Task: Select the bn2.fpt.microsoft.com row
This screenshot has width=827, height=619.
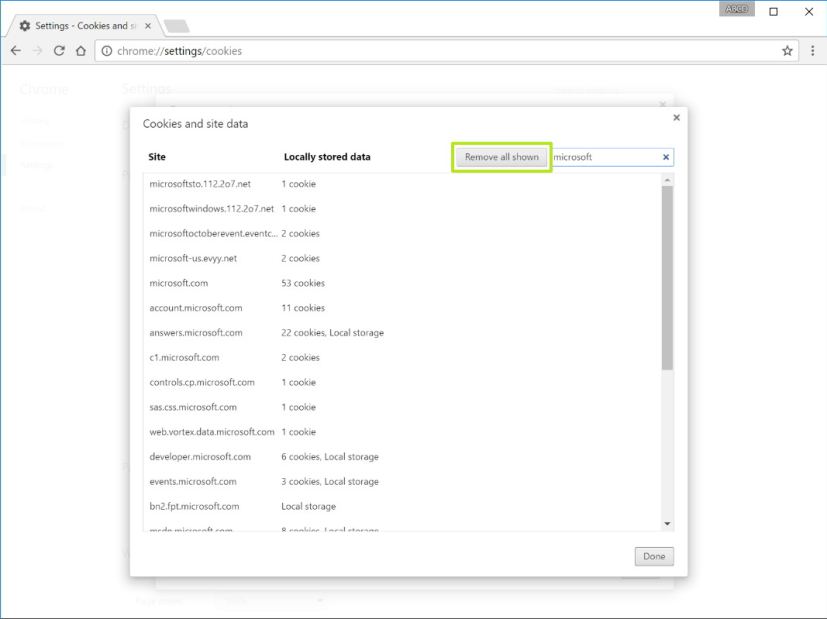Action: pyautogui.click(x=402, y=506)
